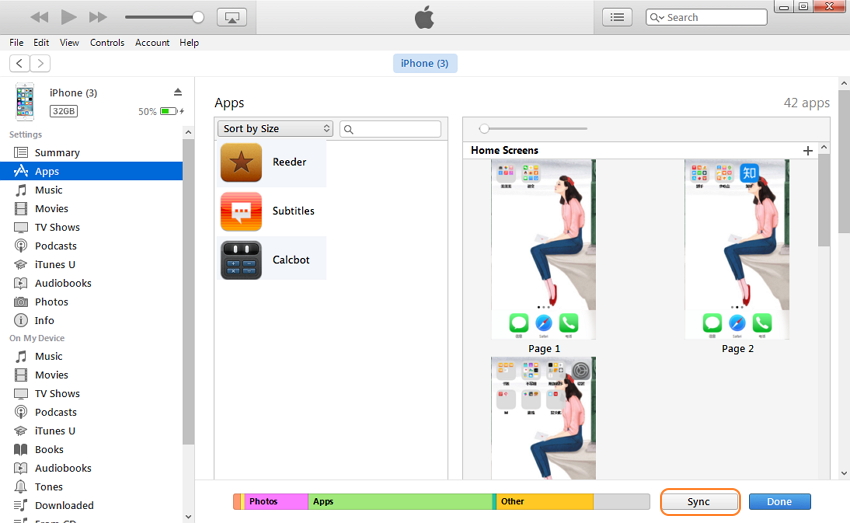The width and height of the screenshot is (850, 523).
Task: Click the 42 apps count label
Action: [807, 103]
